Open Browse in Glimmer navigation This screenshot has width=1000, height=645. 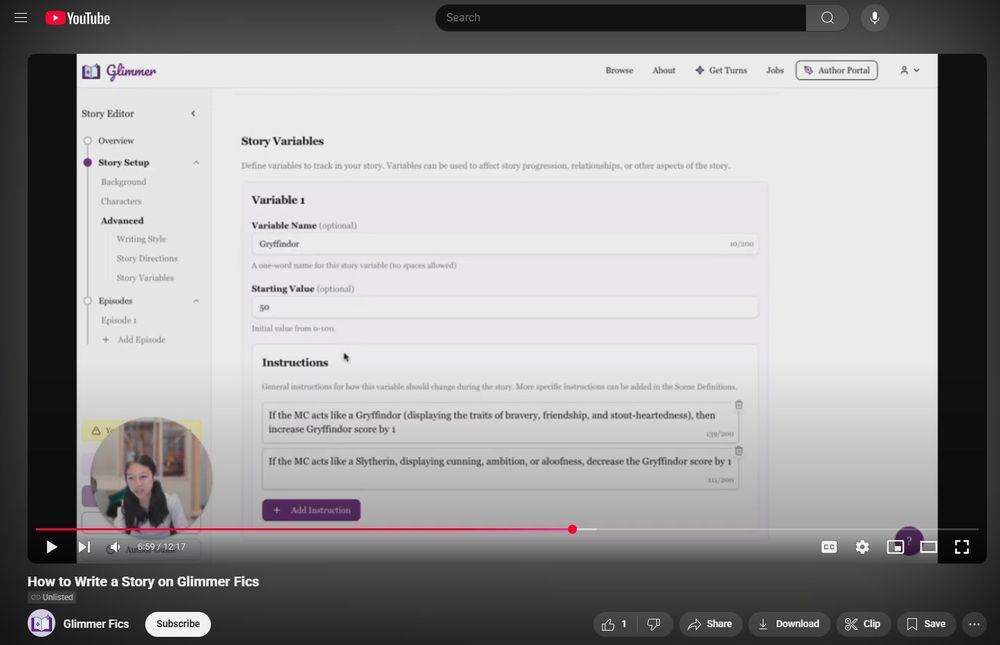coord(619,70)
